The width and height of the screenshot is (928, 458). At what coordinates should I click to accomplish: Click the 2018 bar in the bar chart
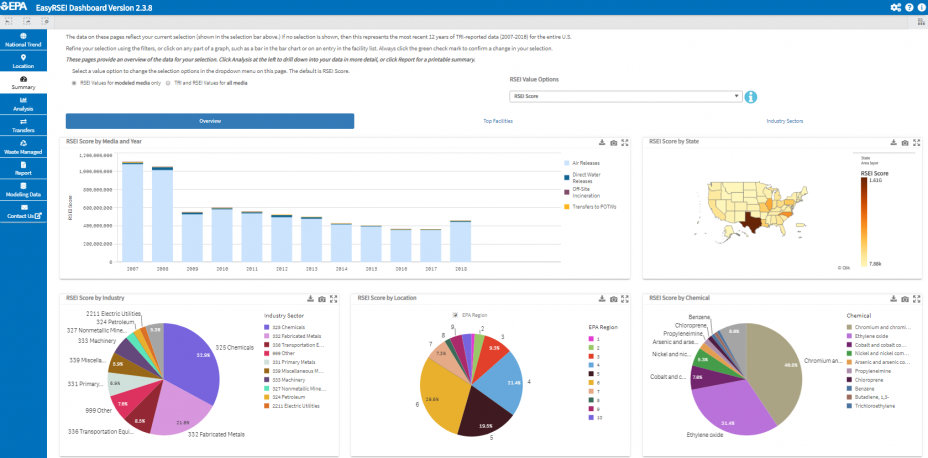point(460,241)
